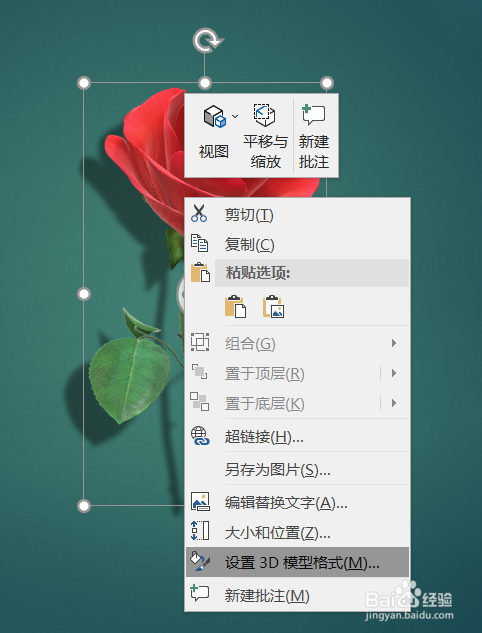Expand the 置于底层(K) submenu arrow
This screenshot has height=633, width=482.
[x=394, y=403]
